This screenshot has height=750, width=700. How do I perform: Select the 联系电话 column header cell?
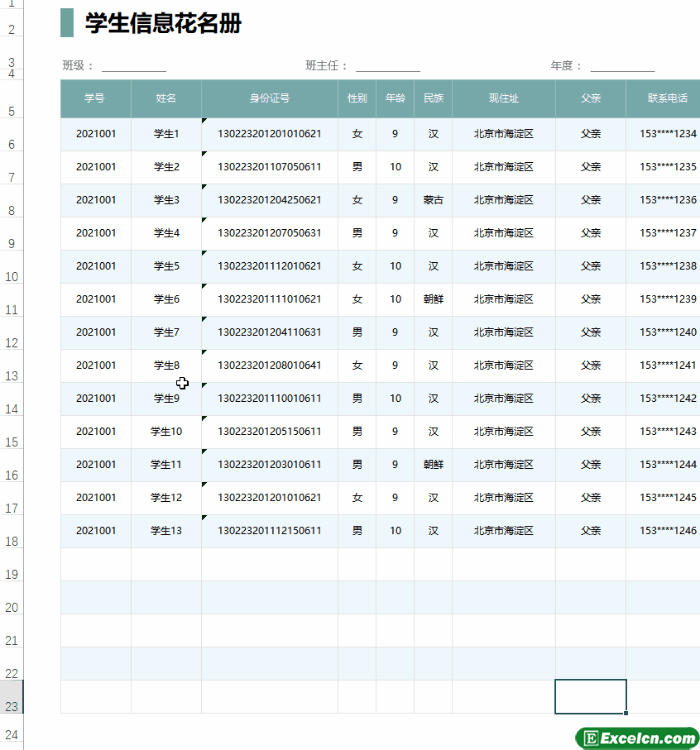click(663, 99)
